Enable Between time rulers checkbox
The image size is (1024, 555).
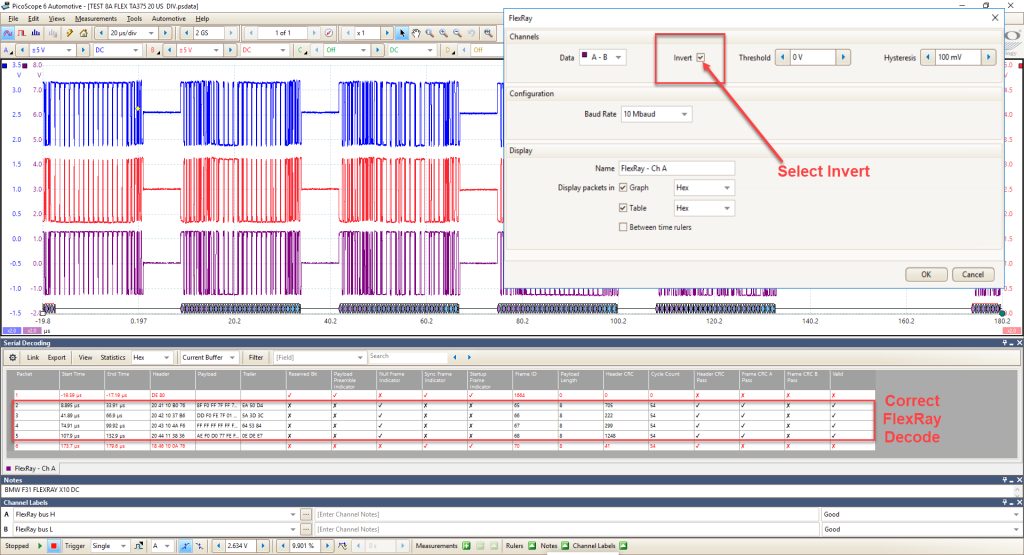point(623,227)
